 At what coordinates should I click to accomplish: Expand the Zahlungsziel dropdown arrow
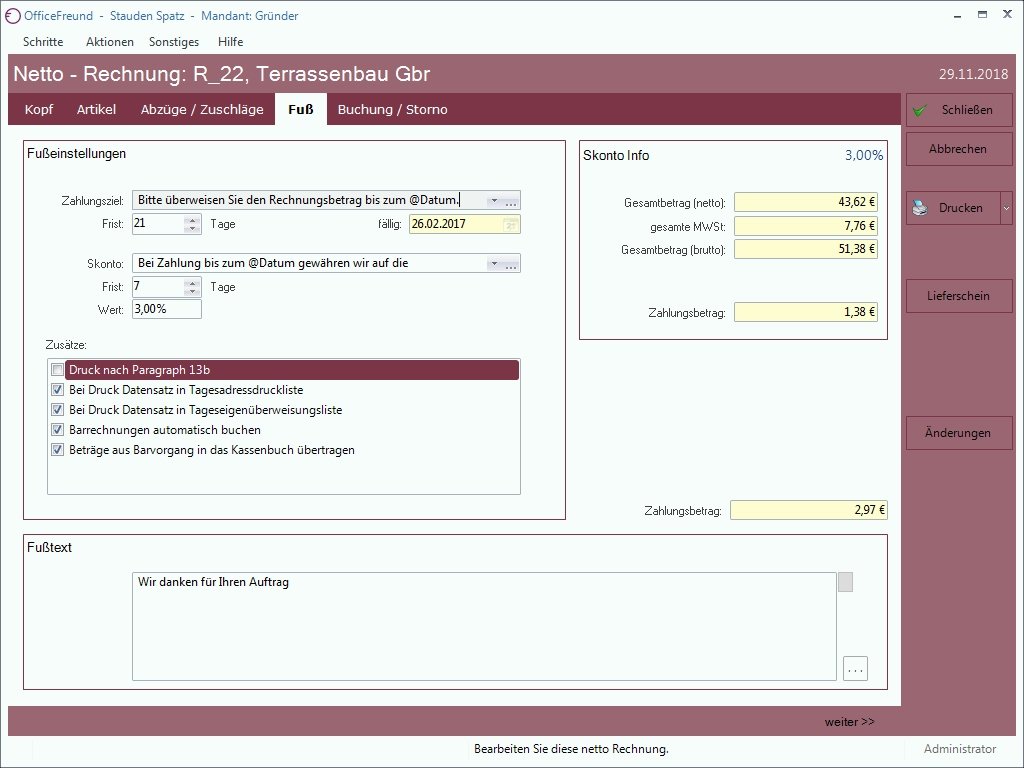click(494, 200)
